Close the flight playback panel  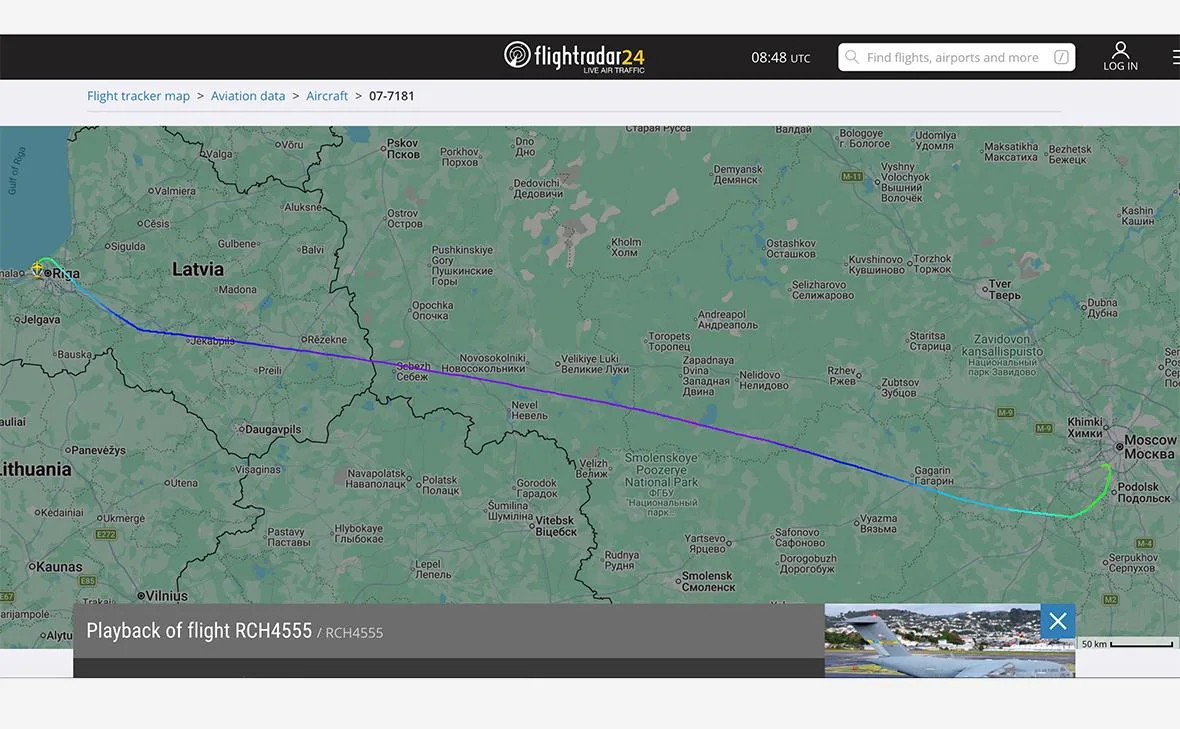1057,621
